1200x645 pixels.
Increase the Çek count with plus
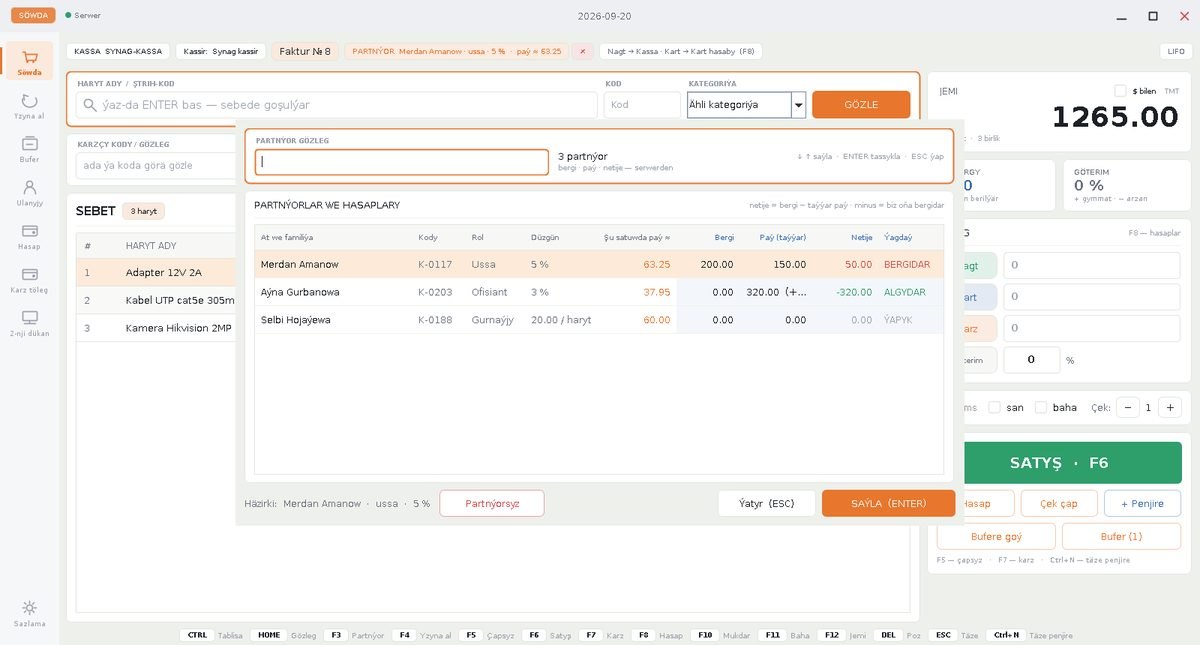(1170, 407)
